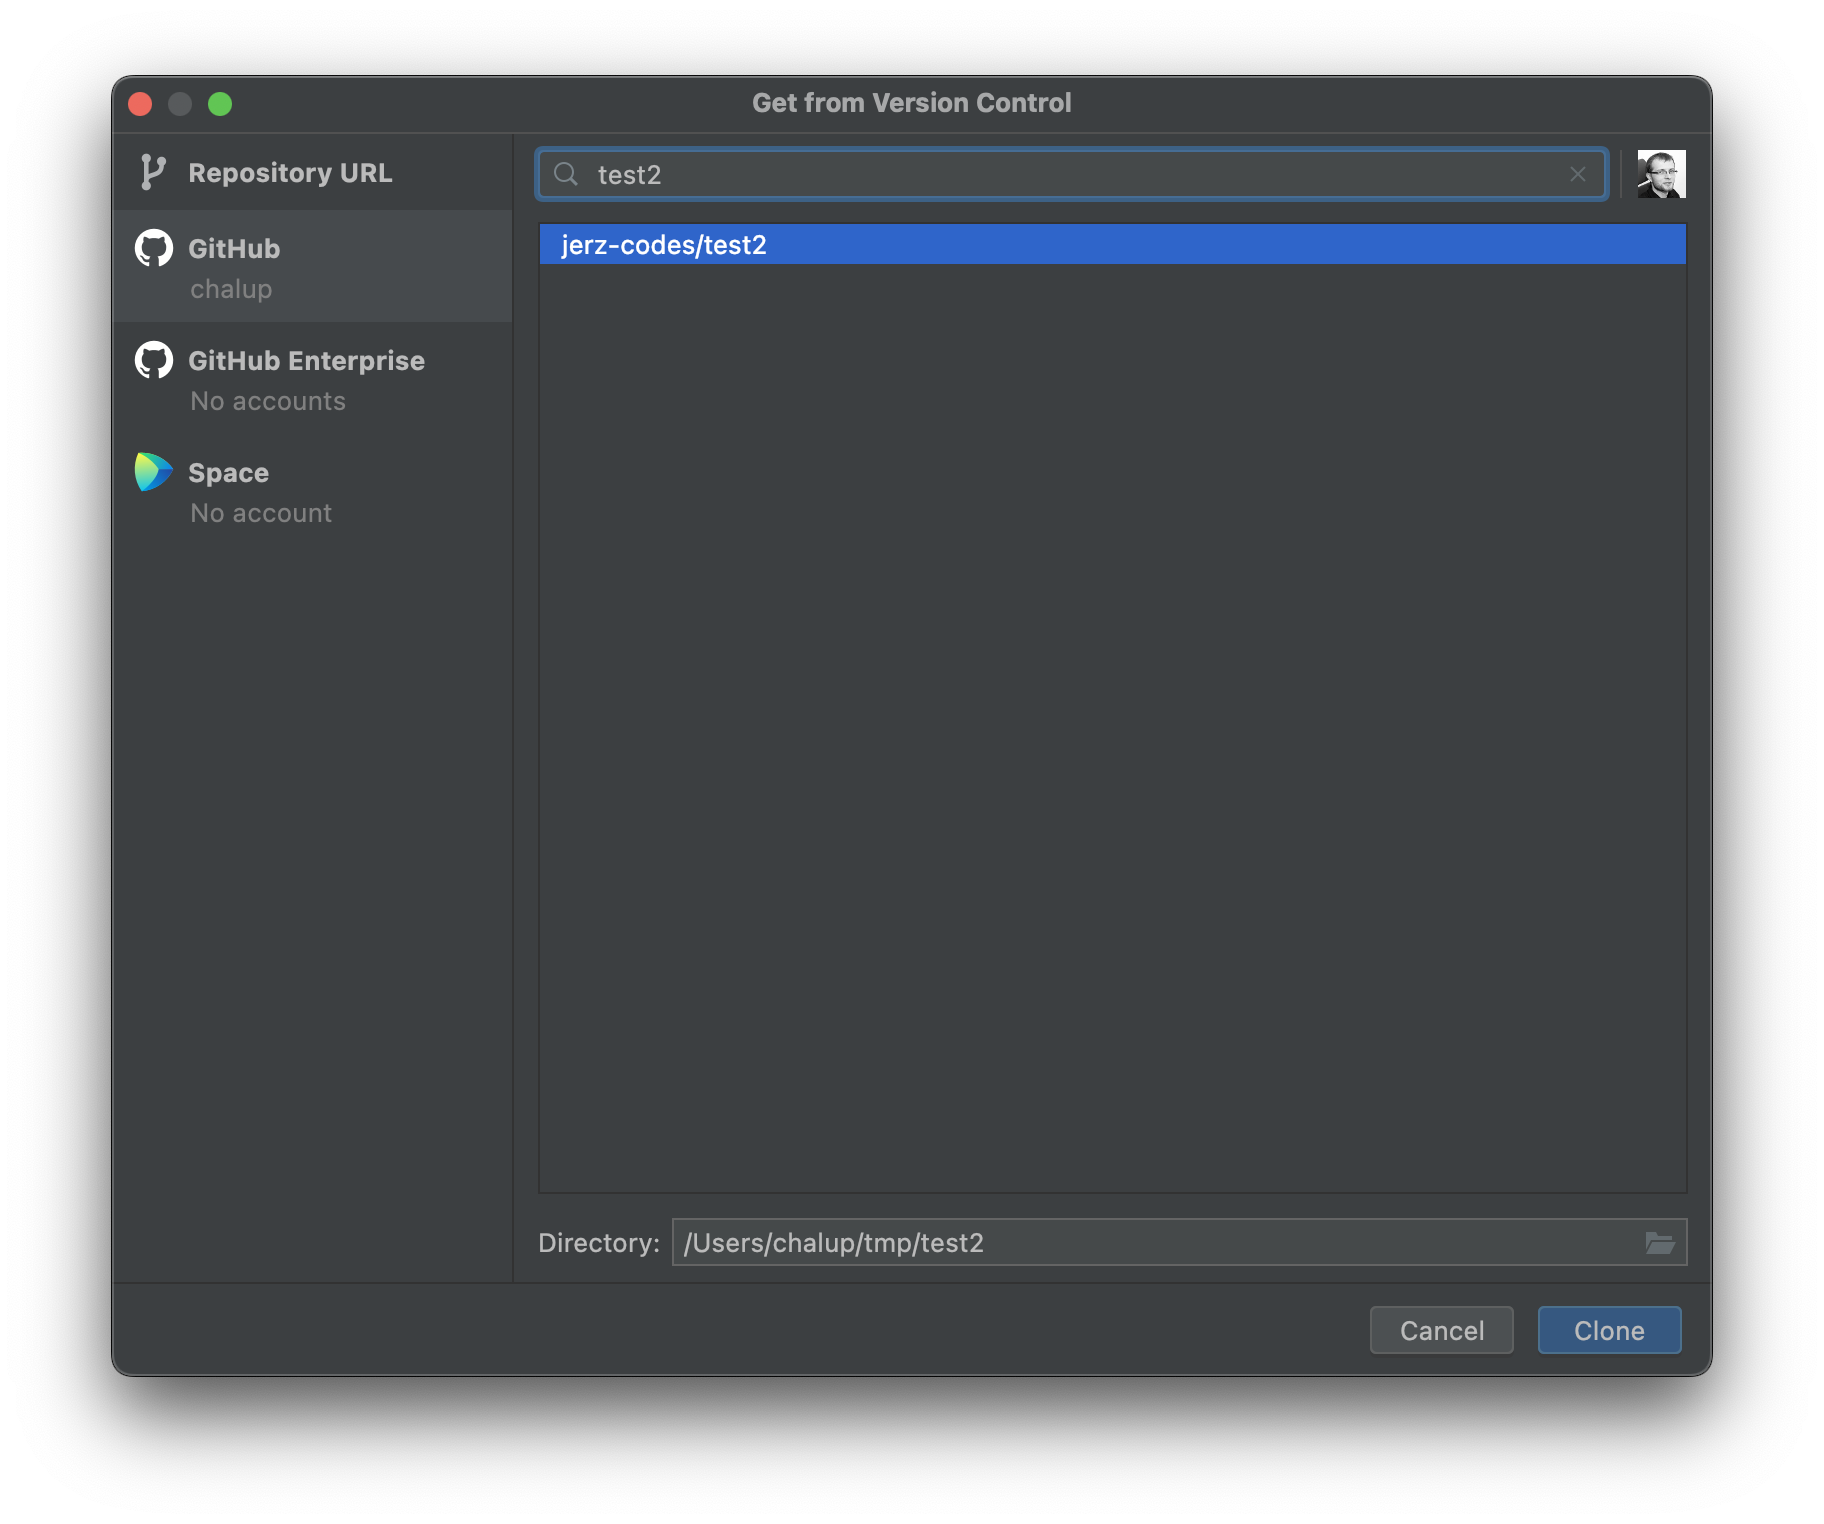The image size is (1824, 1524).
Task: Focus the repository search field
Action: click(x=1072, y=174)
